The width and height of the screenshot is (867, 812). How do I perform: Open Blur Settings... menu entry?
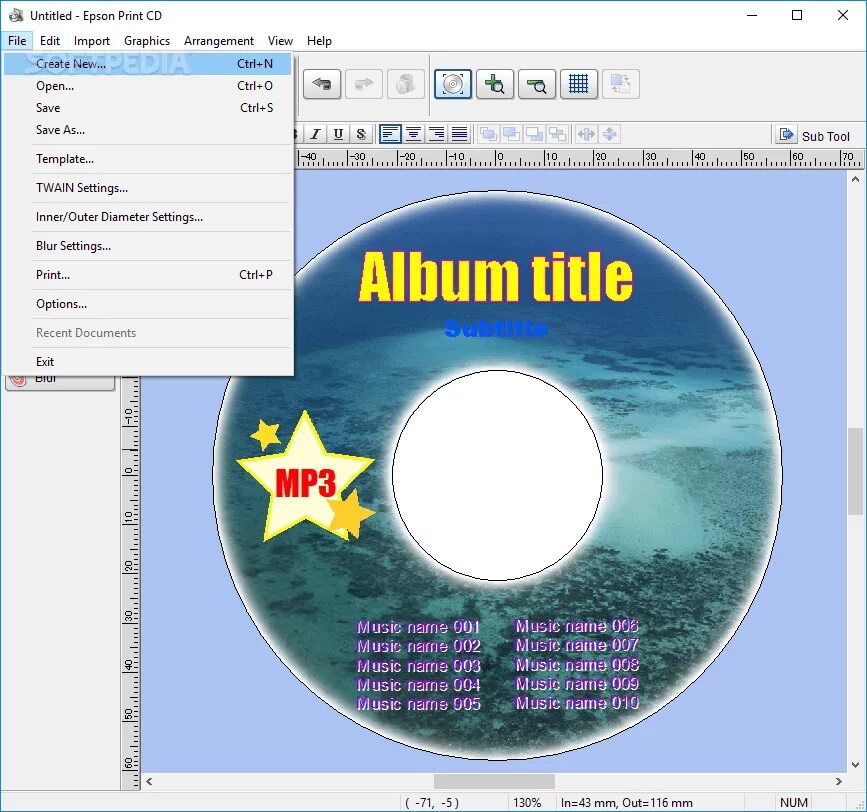click(148, 246)
